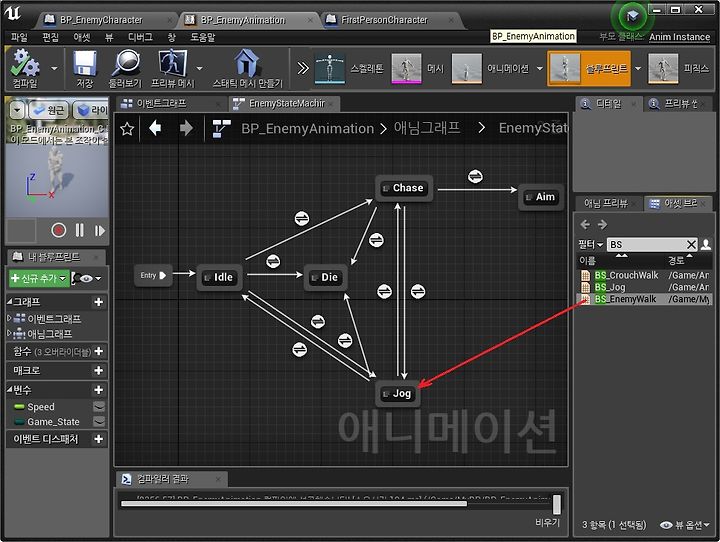Toggle Speed variable visibility
This screenshot has width=720, height=542.
tap(99, 406)
